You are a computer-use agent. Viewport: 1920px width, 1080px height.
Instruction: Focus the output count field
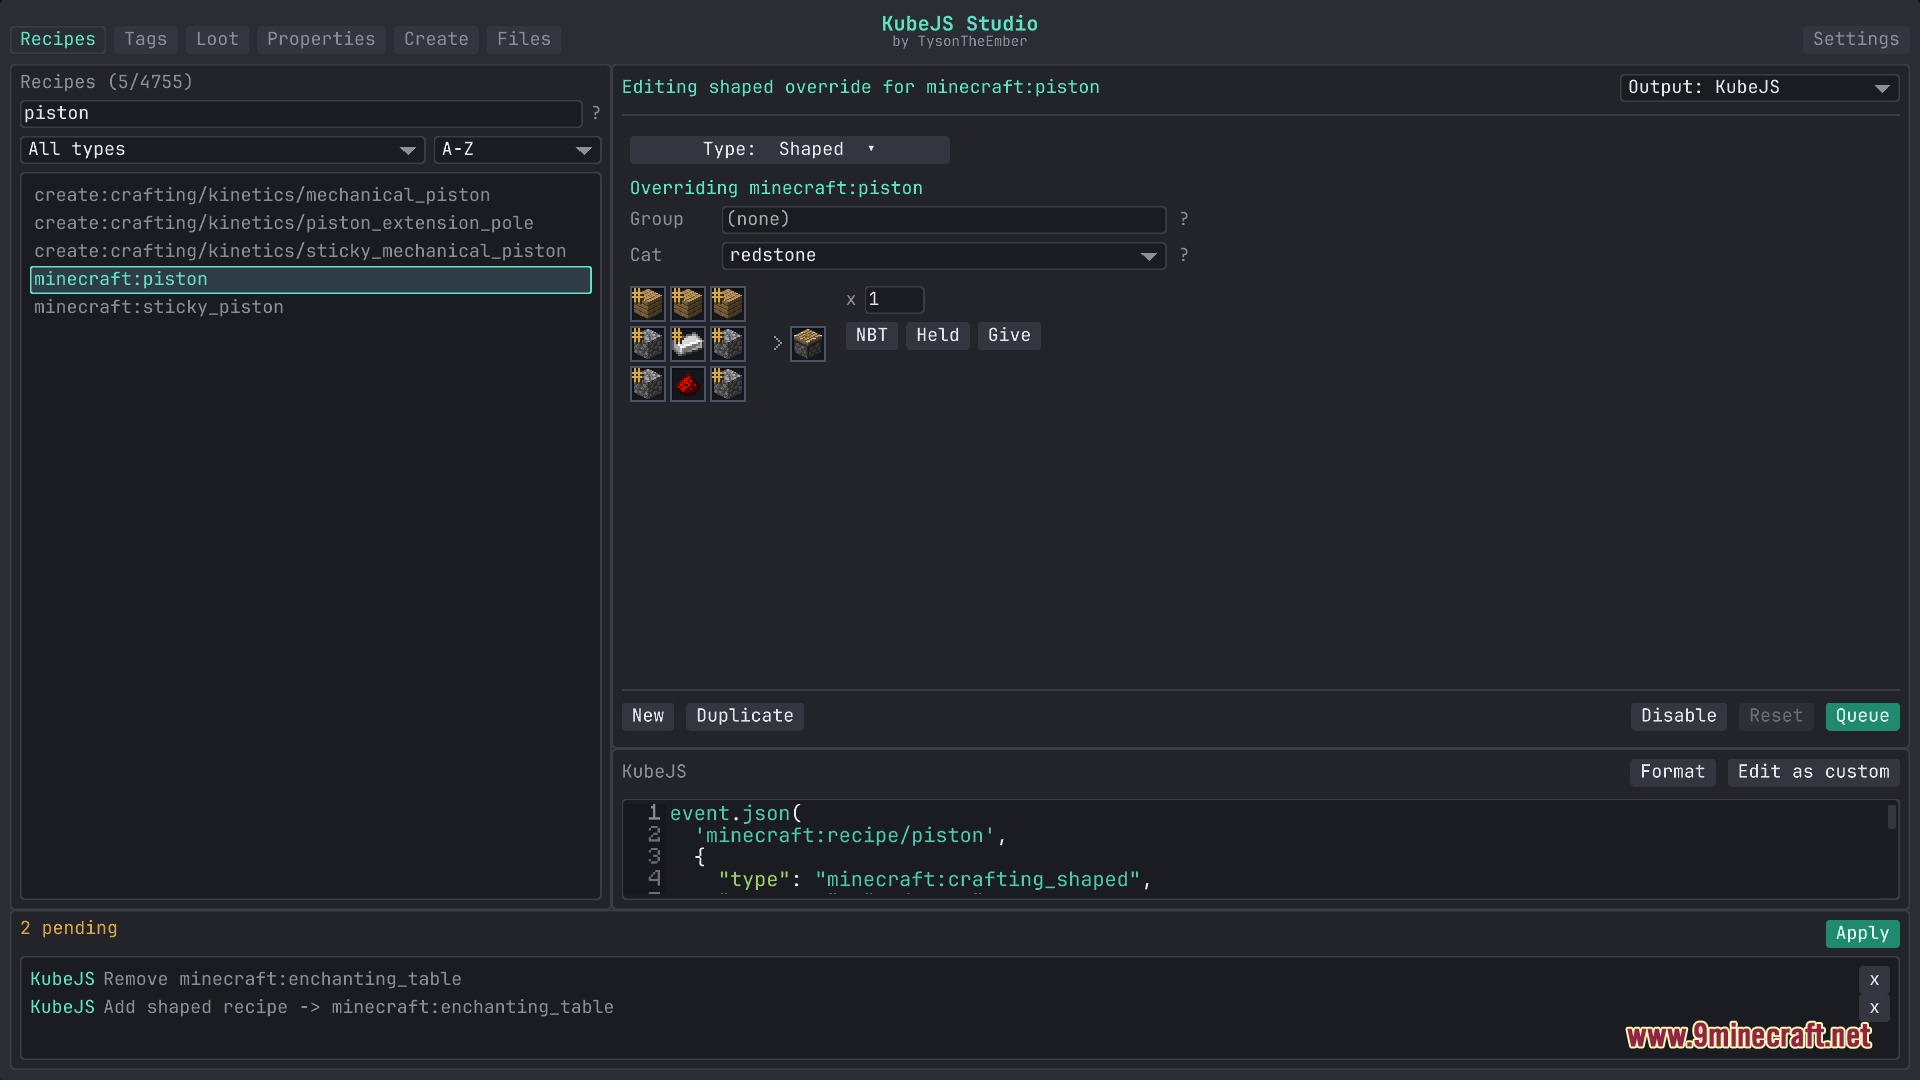[894, 300]
